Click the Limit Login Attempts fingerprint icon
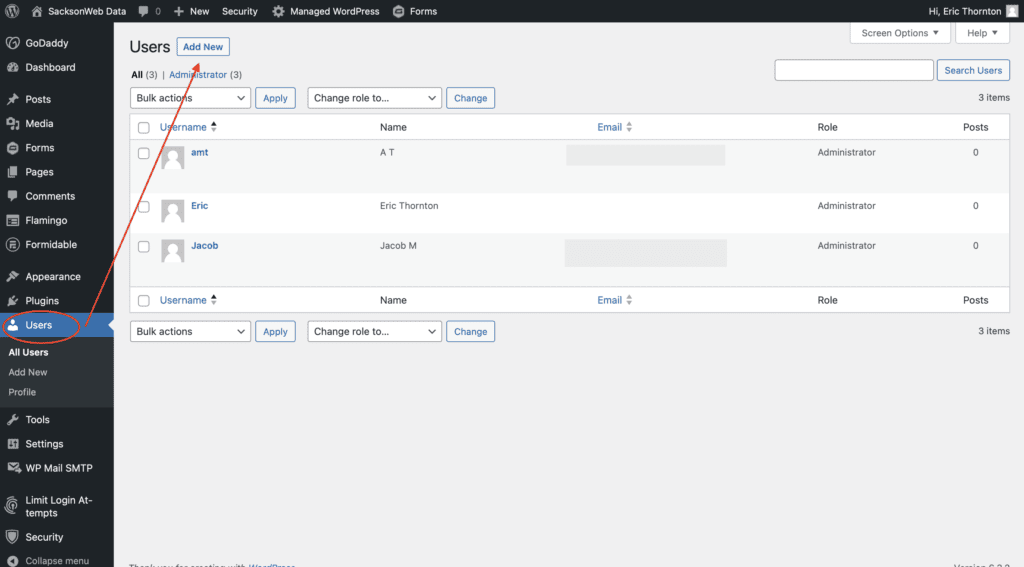1024x567 pixels. [x=12, y=506]
